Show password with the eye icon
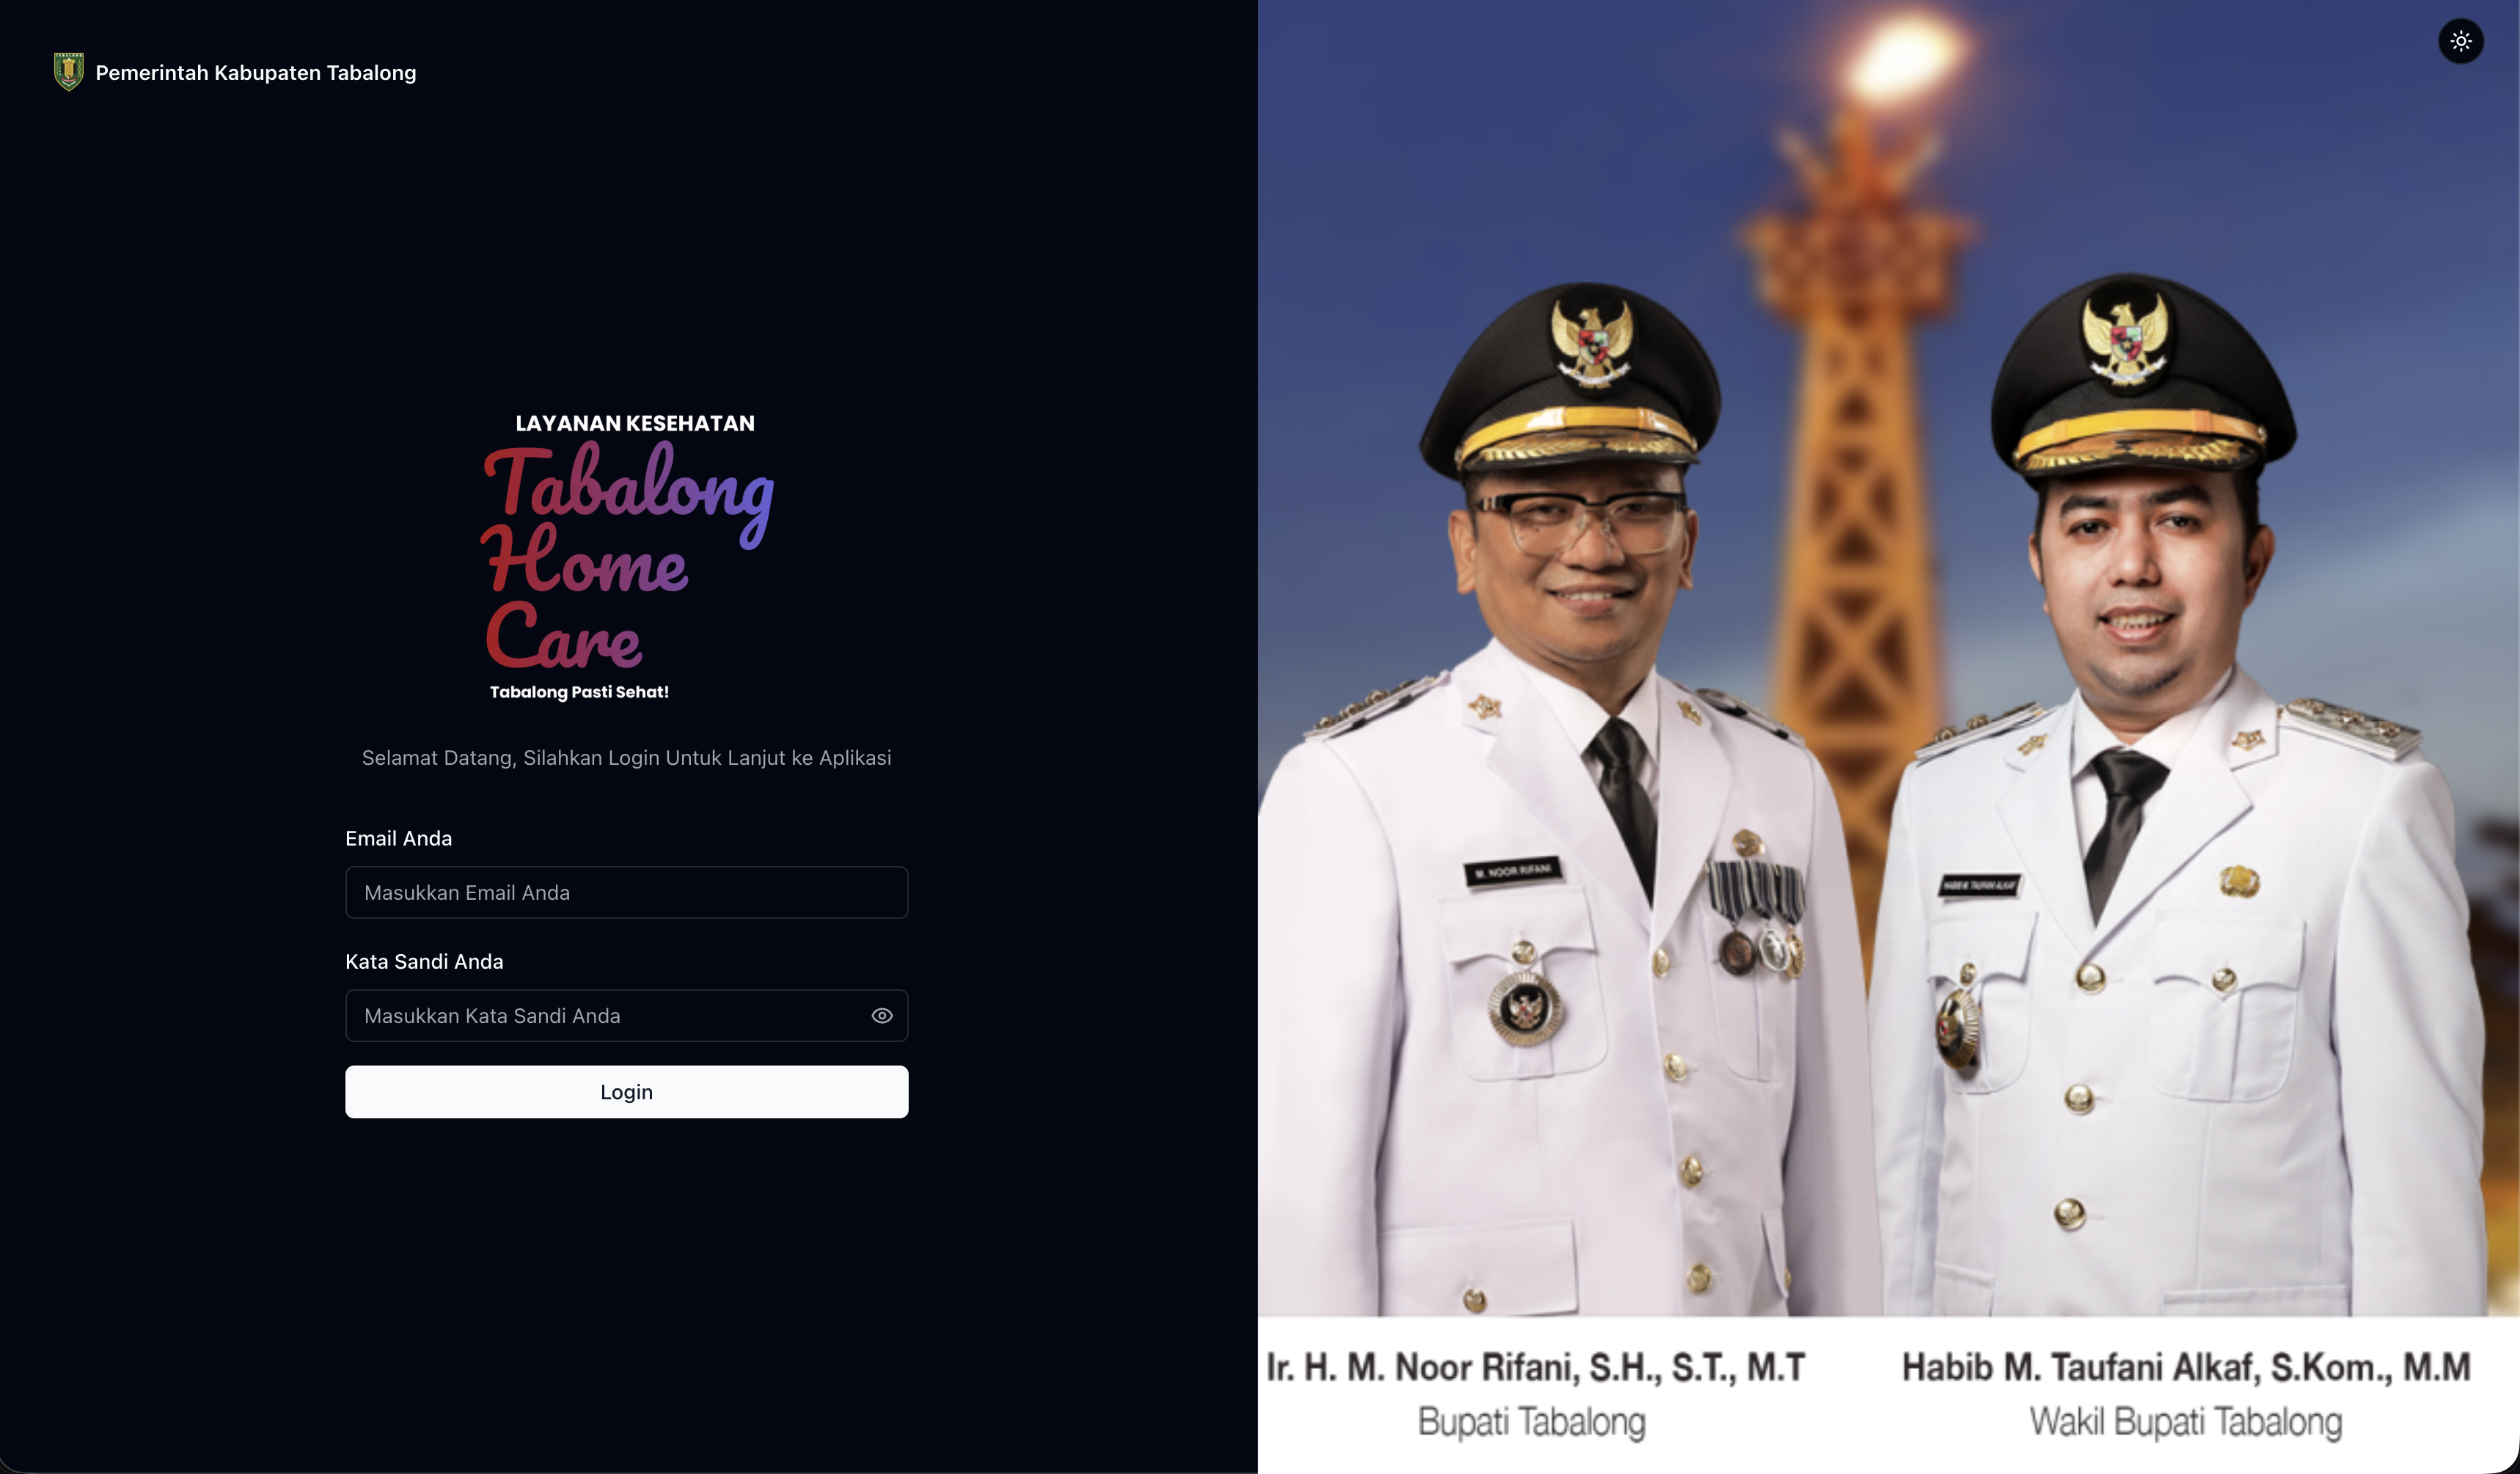Screen dimensions: 2520x1474 [x=882, y=1016]
